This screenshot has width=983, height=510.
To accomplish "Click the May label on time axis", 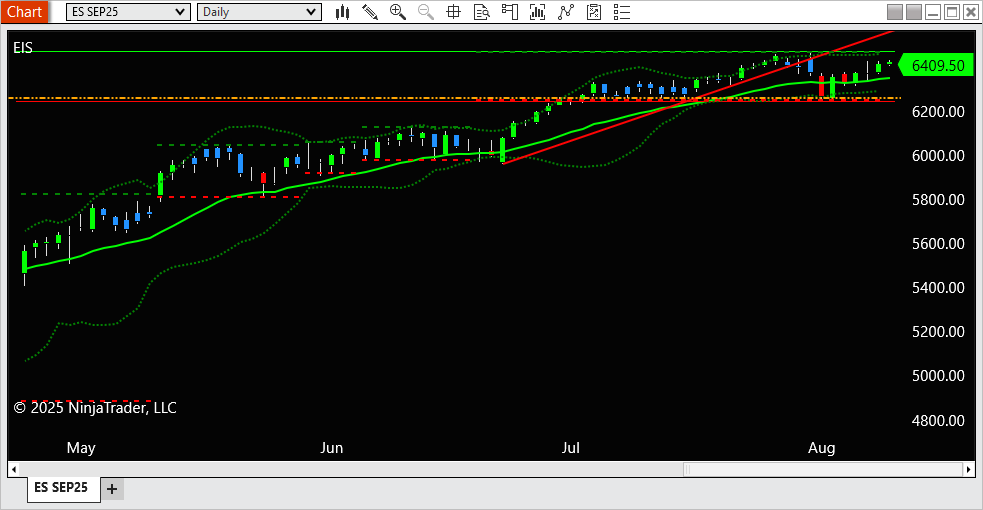I will pos(81,448).
